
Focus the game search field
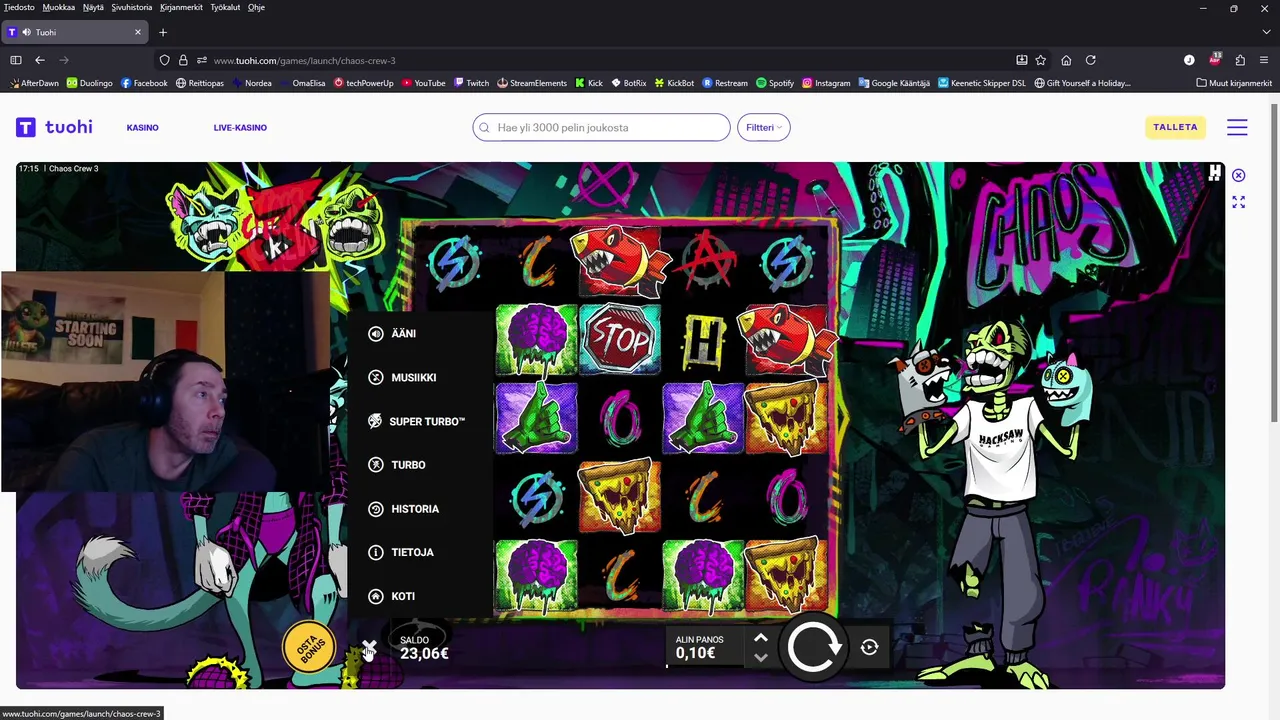click(602, 127)
